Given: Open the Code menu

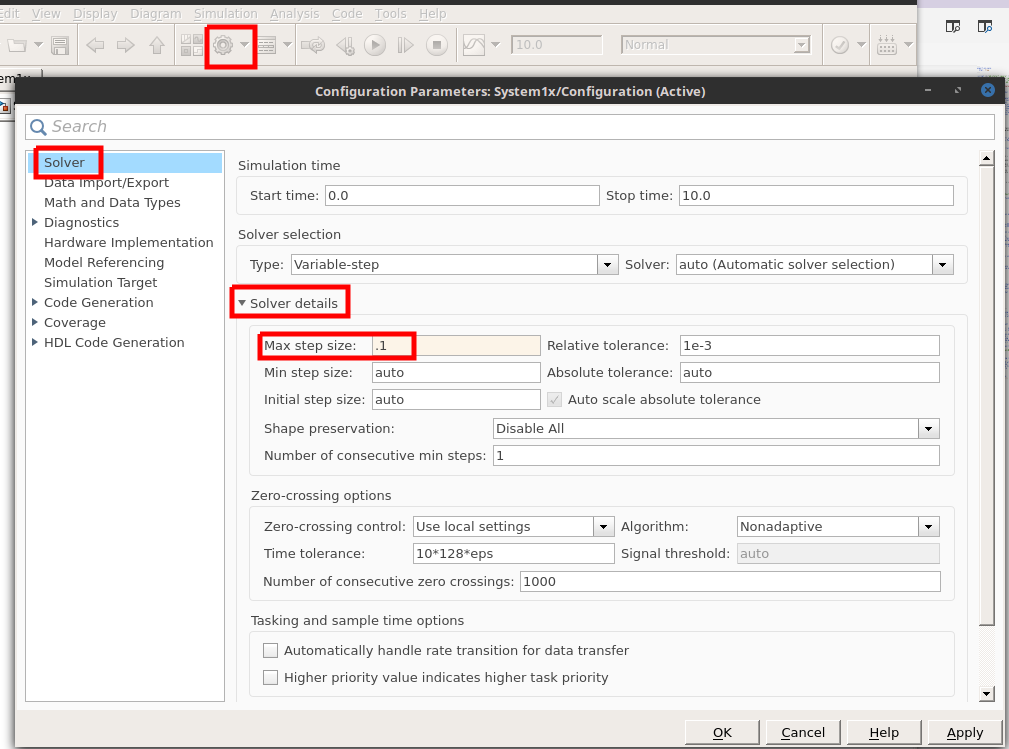Looking at the screenshot, I should click(x=347, y=14).
